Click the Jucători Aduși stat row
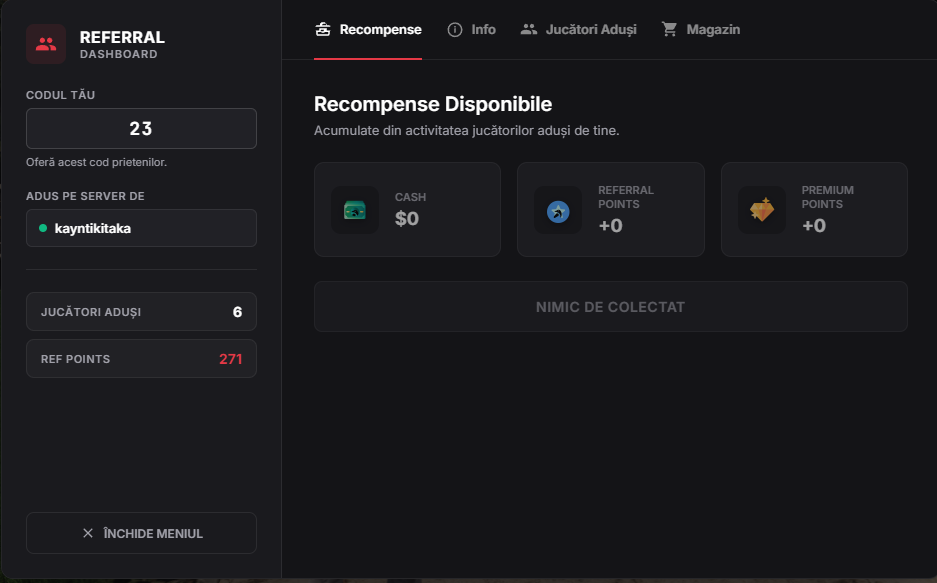Viewport: 937px width, 583px height. pos(142,312)
